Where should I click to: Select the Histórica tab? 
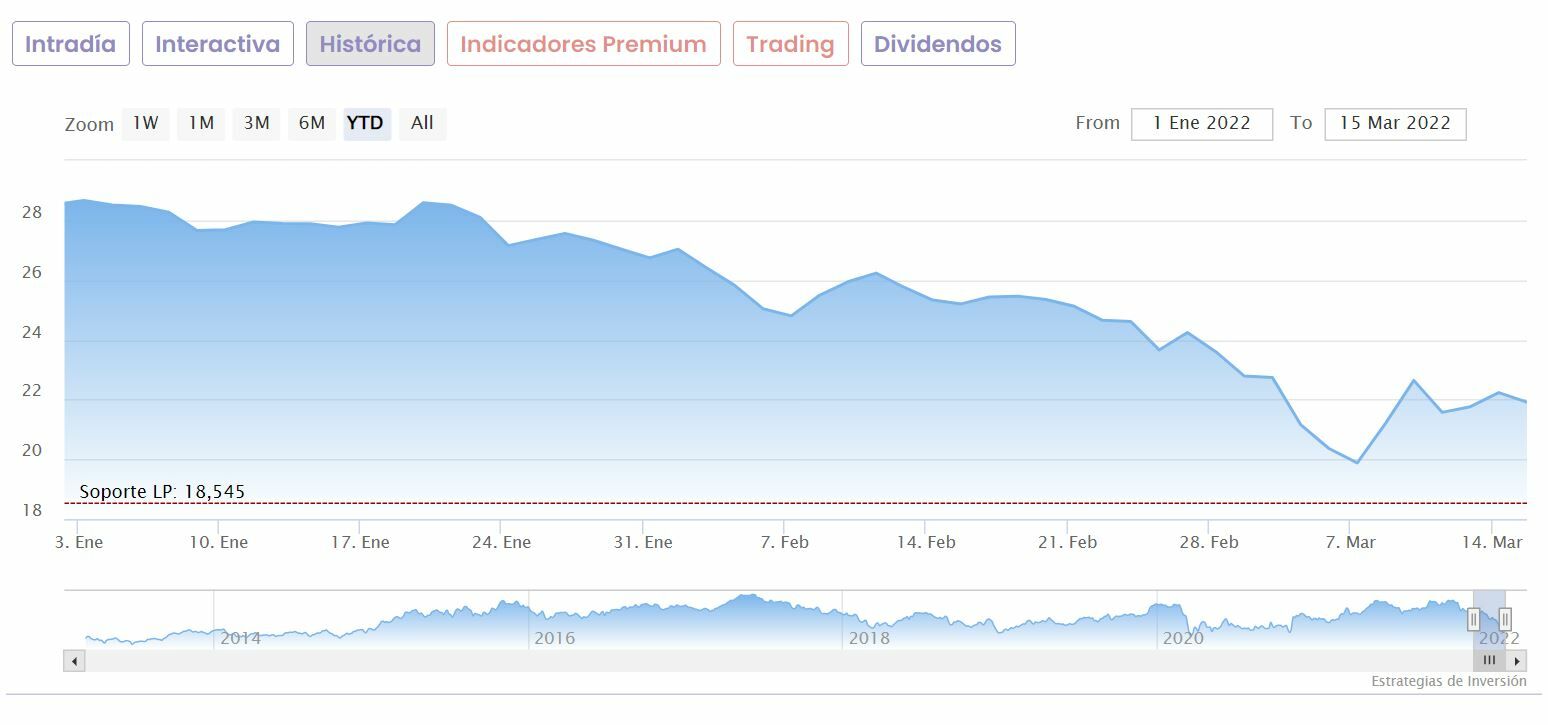pos(370,44)
